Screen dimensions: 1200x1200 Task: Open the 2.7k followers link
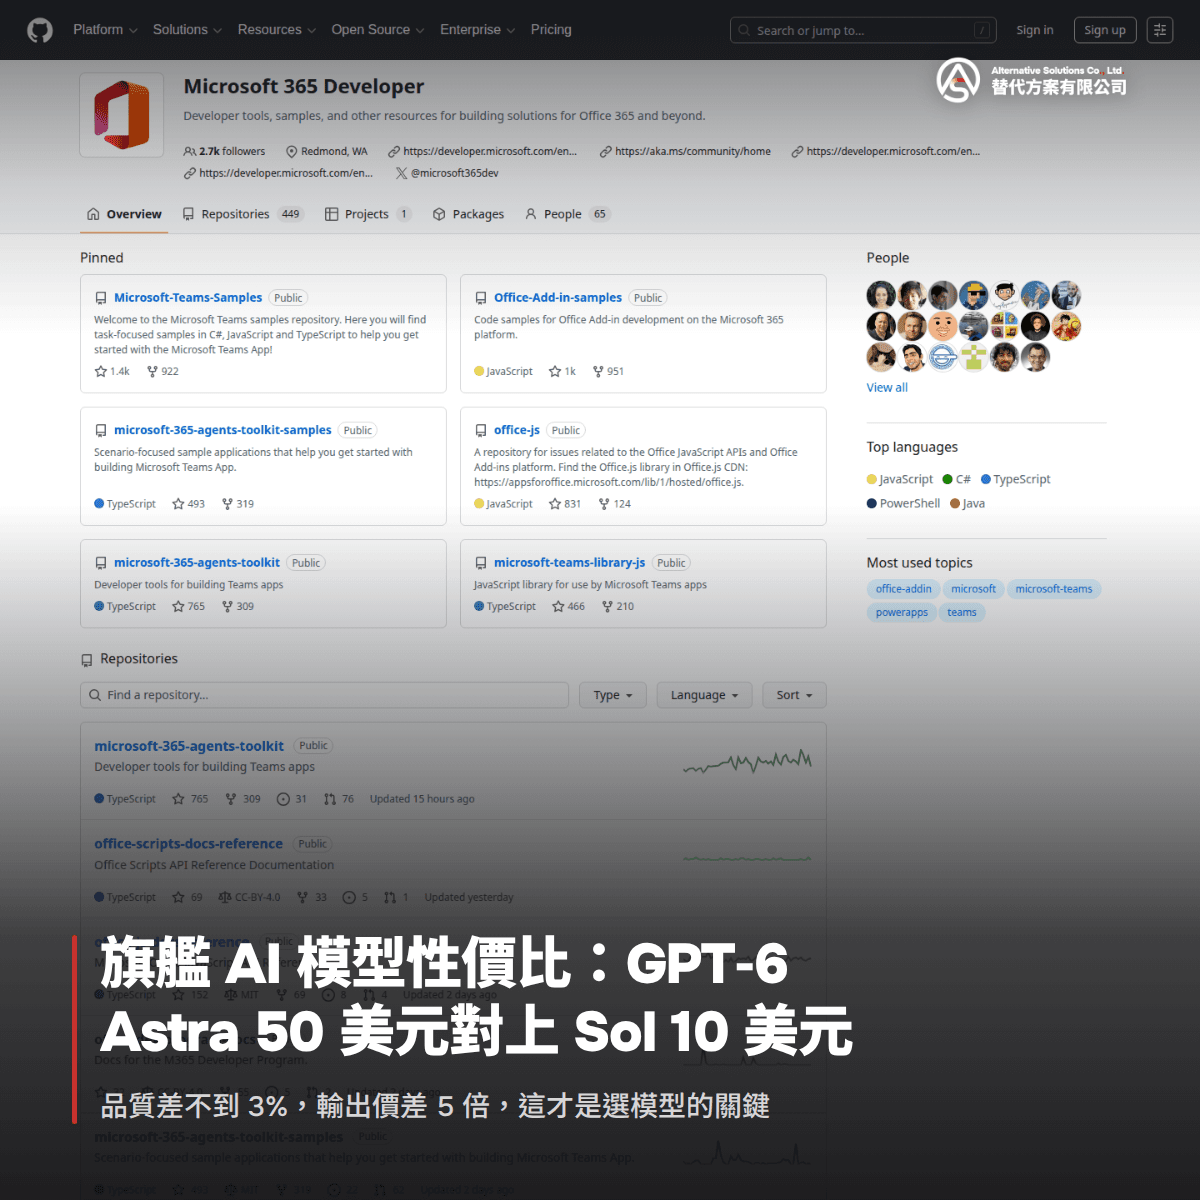coord(225,151)
